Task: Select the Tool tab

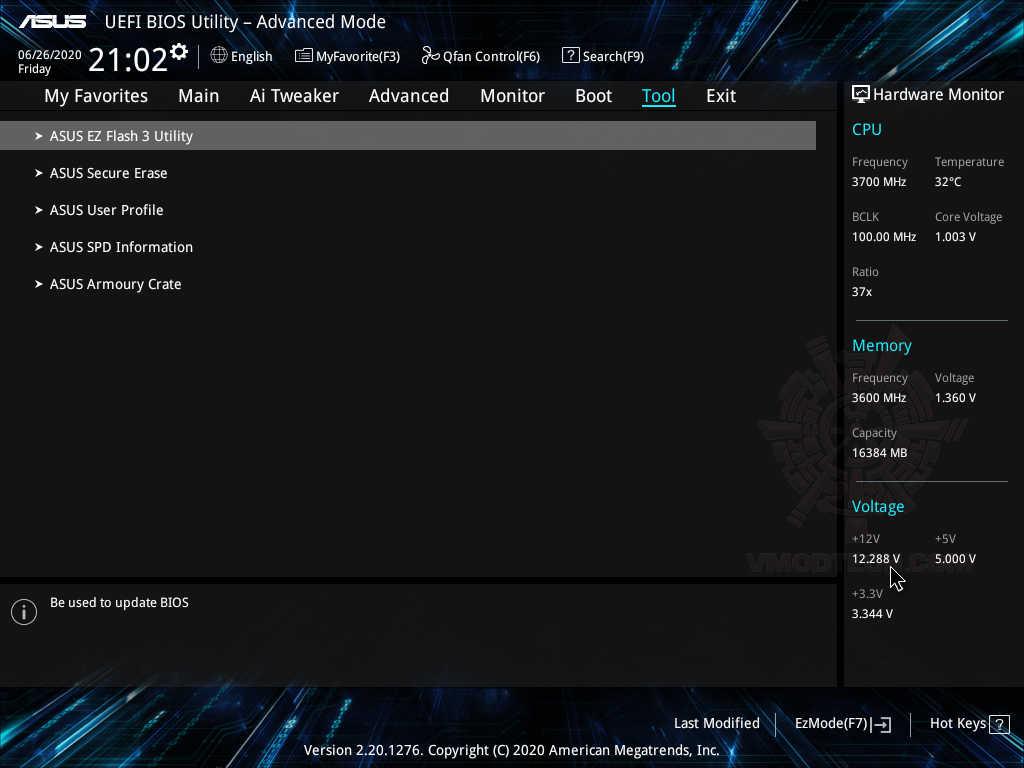Action: (x=658, y=96)
